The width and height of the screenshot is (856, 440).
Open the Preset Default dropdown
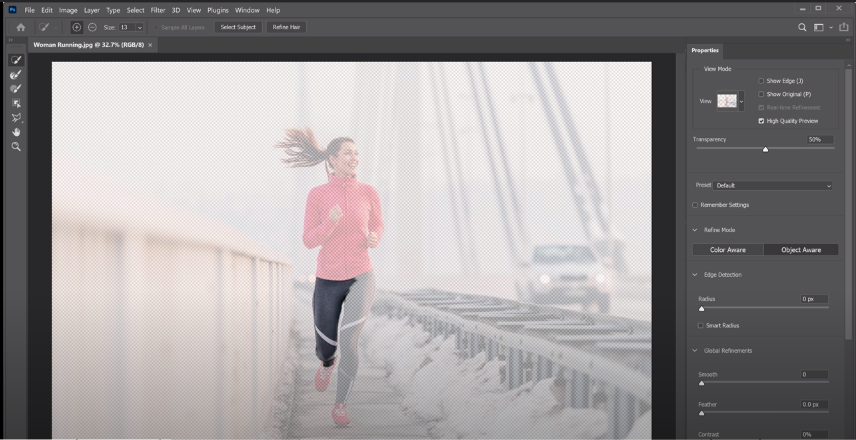tap(773, 185)
